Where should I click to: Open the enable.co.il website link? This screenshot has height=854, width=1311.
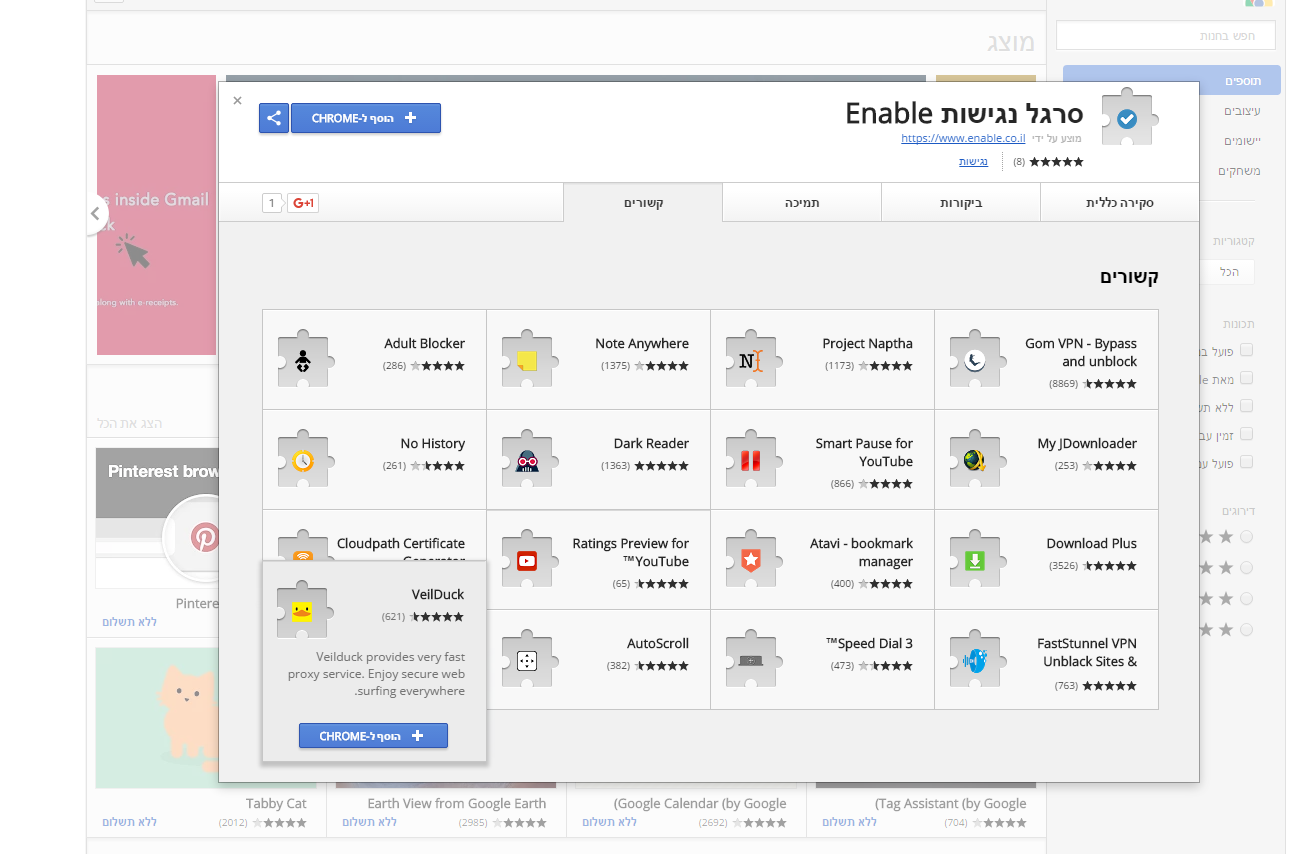963,139
